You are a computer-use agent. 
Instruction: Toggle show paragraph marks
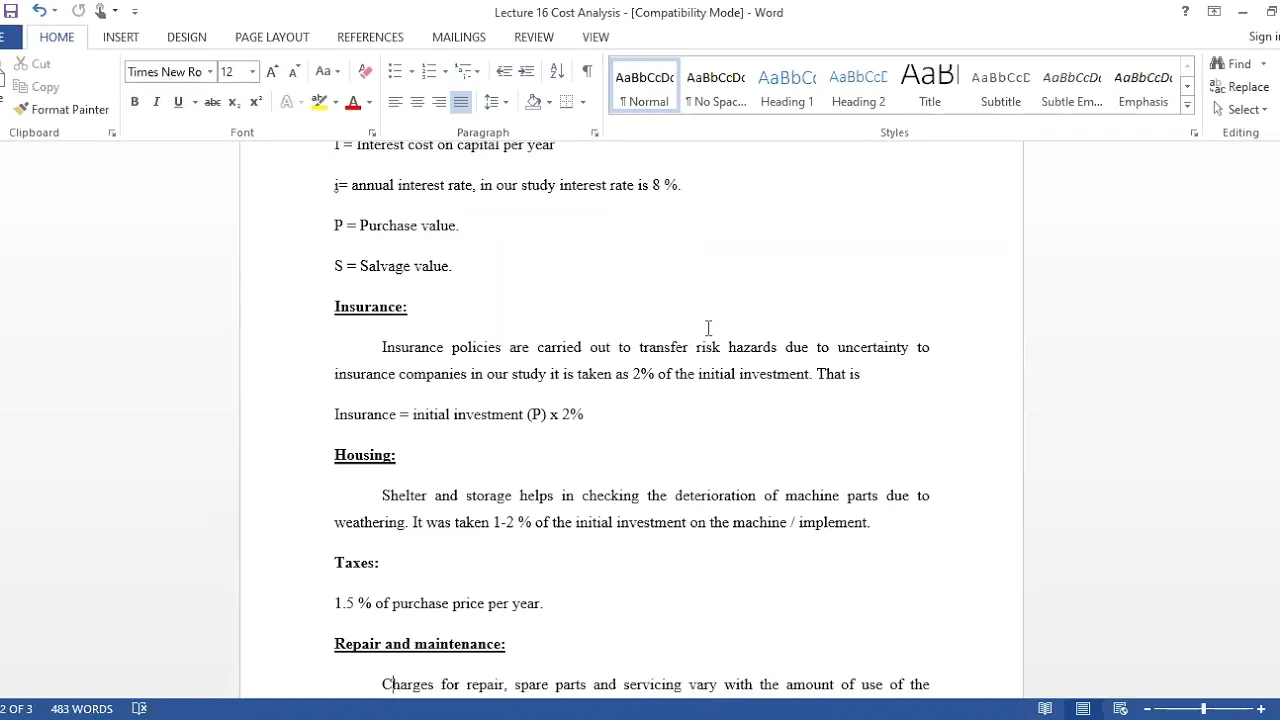[x=587, y=72]
